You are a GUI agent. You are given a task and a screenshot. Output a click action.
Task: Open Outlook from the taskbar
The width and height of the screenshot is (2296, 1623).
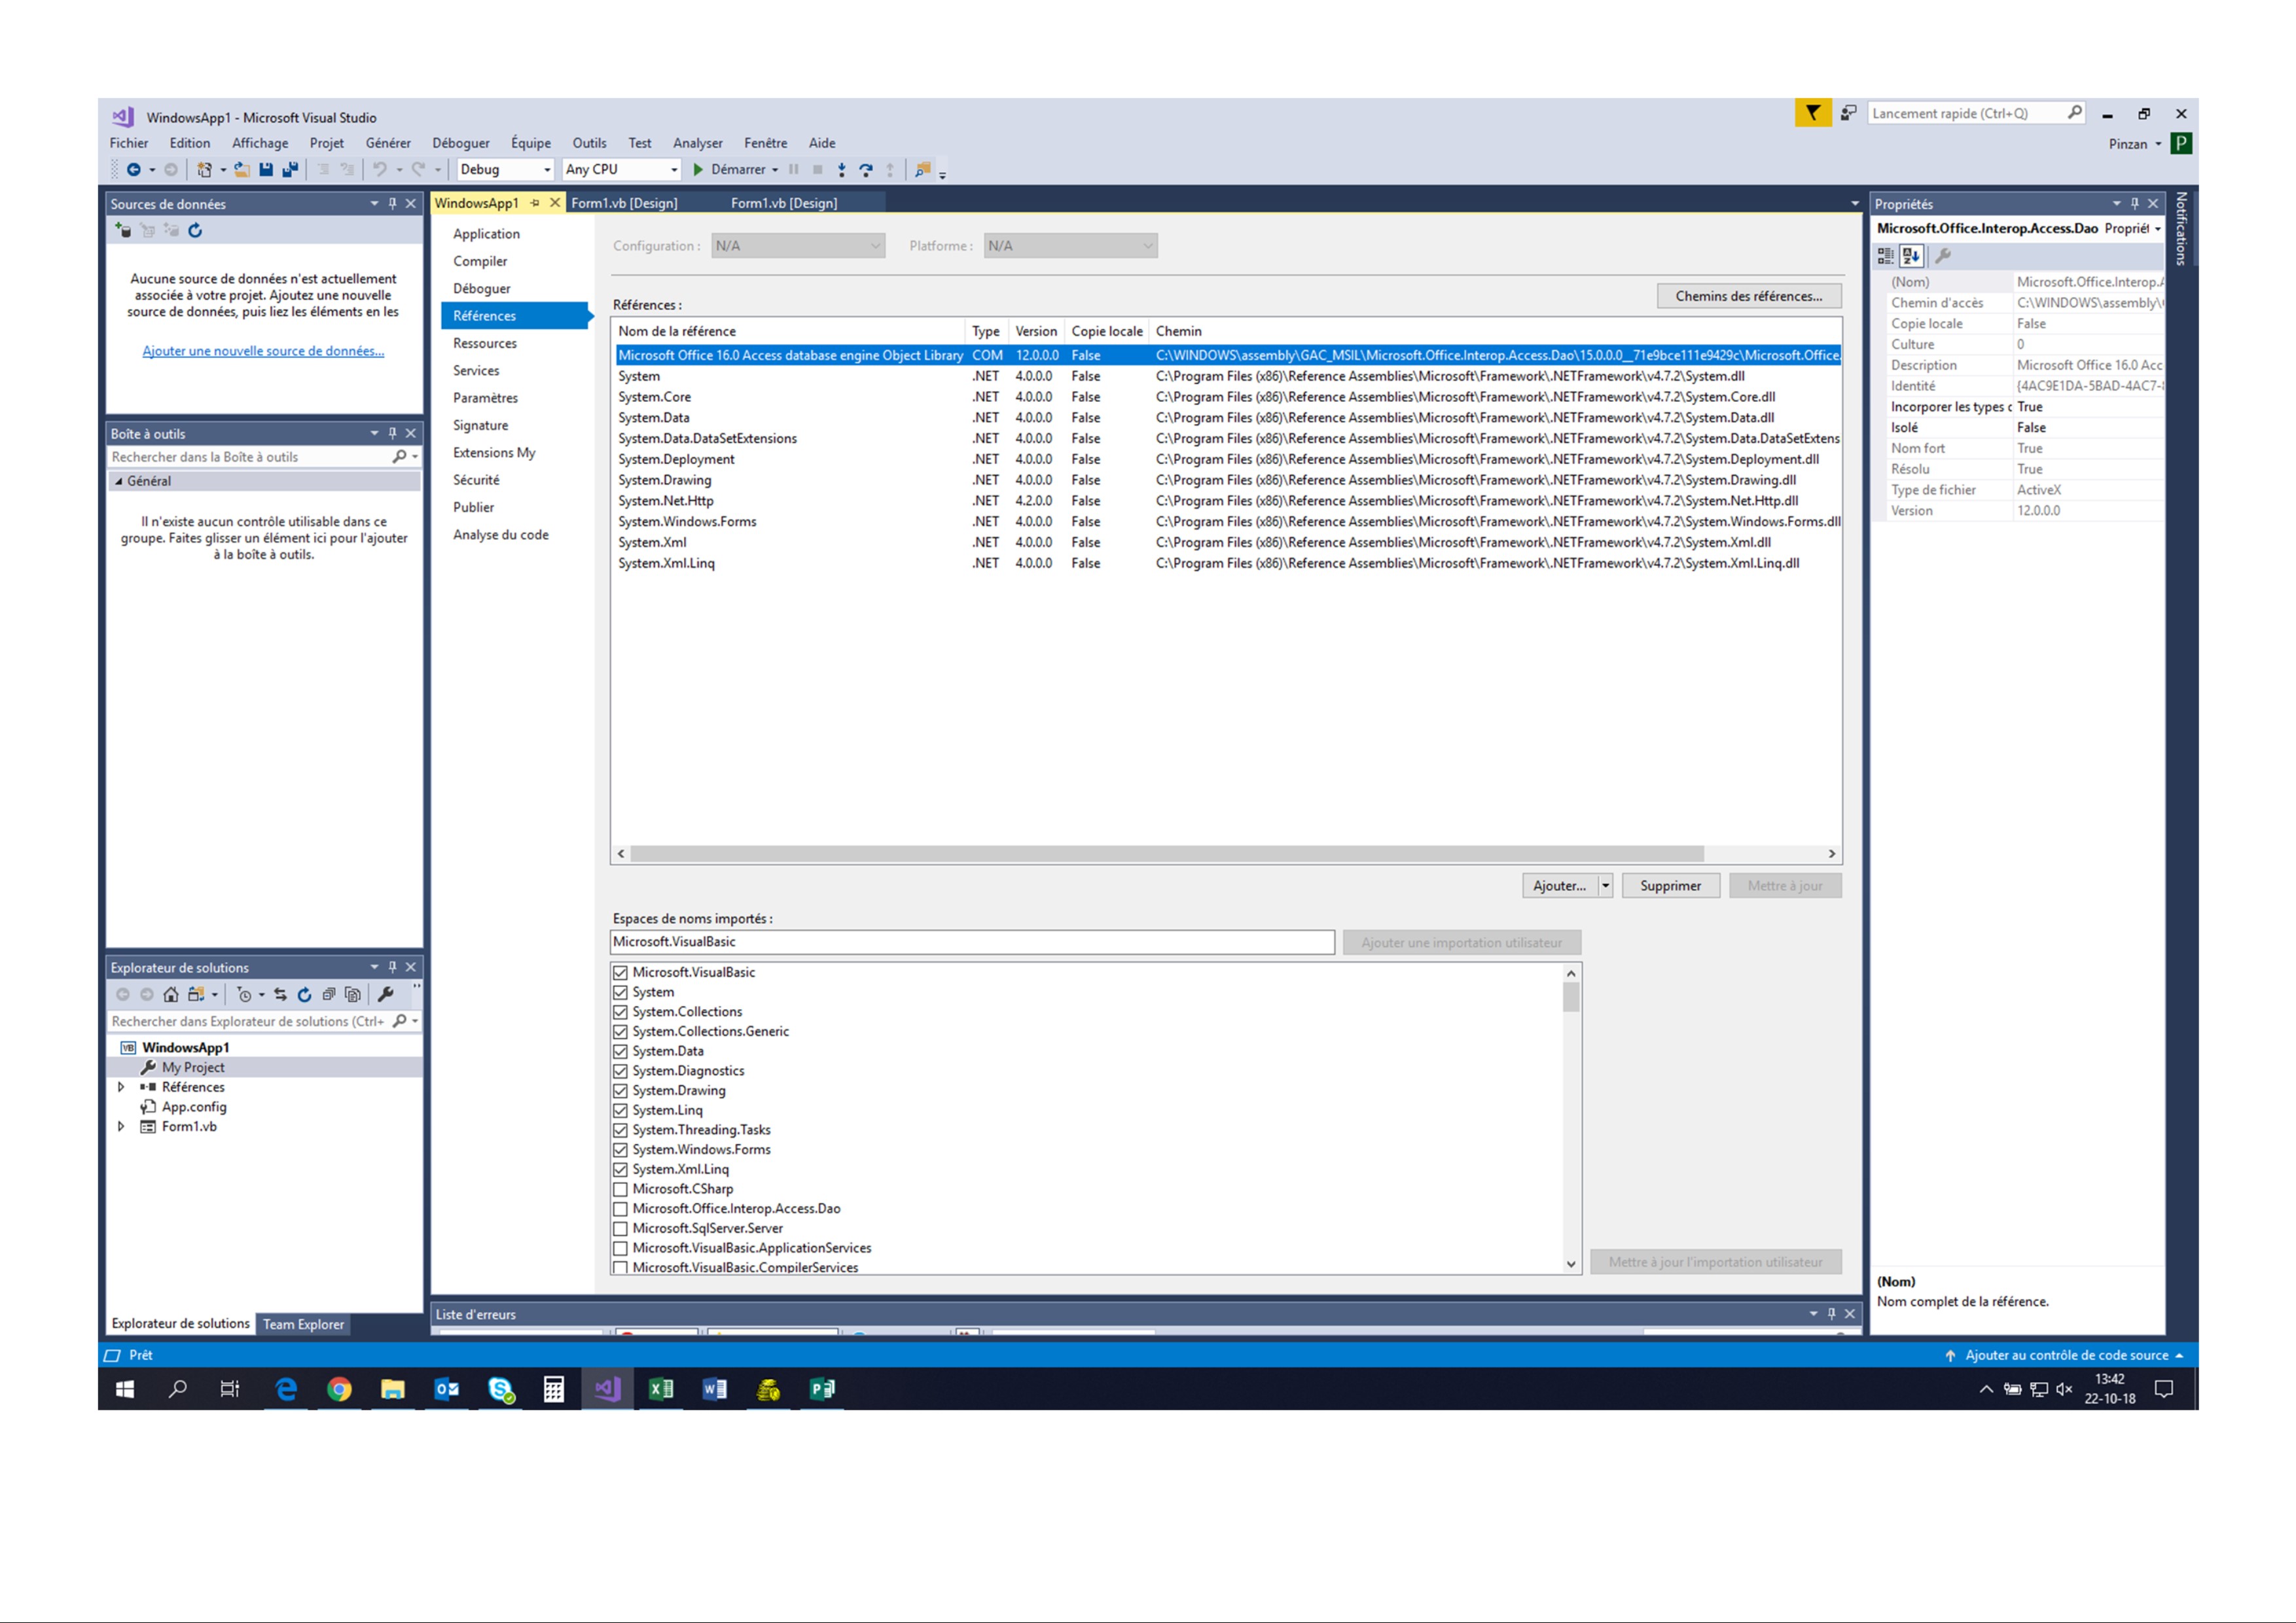[446, 1389]
